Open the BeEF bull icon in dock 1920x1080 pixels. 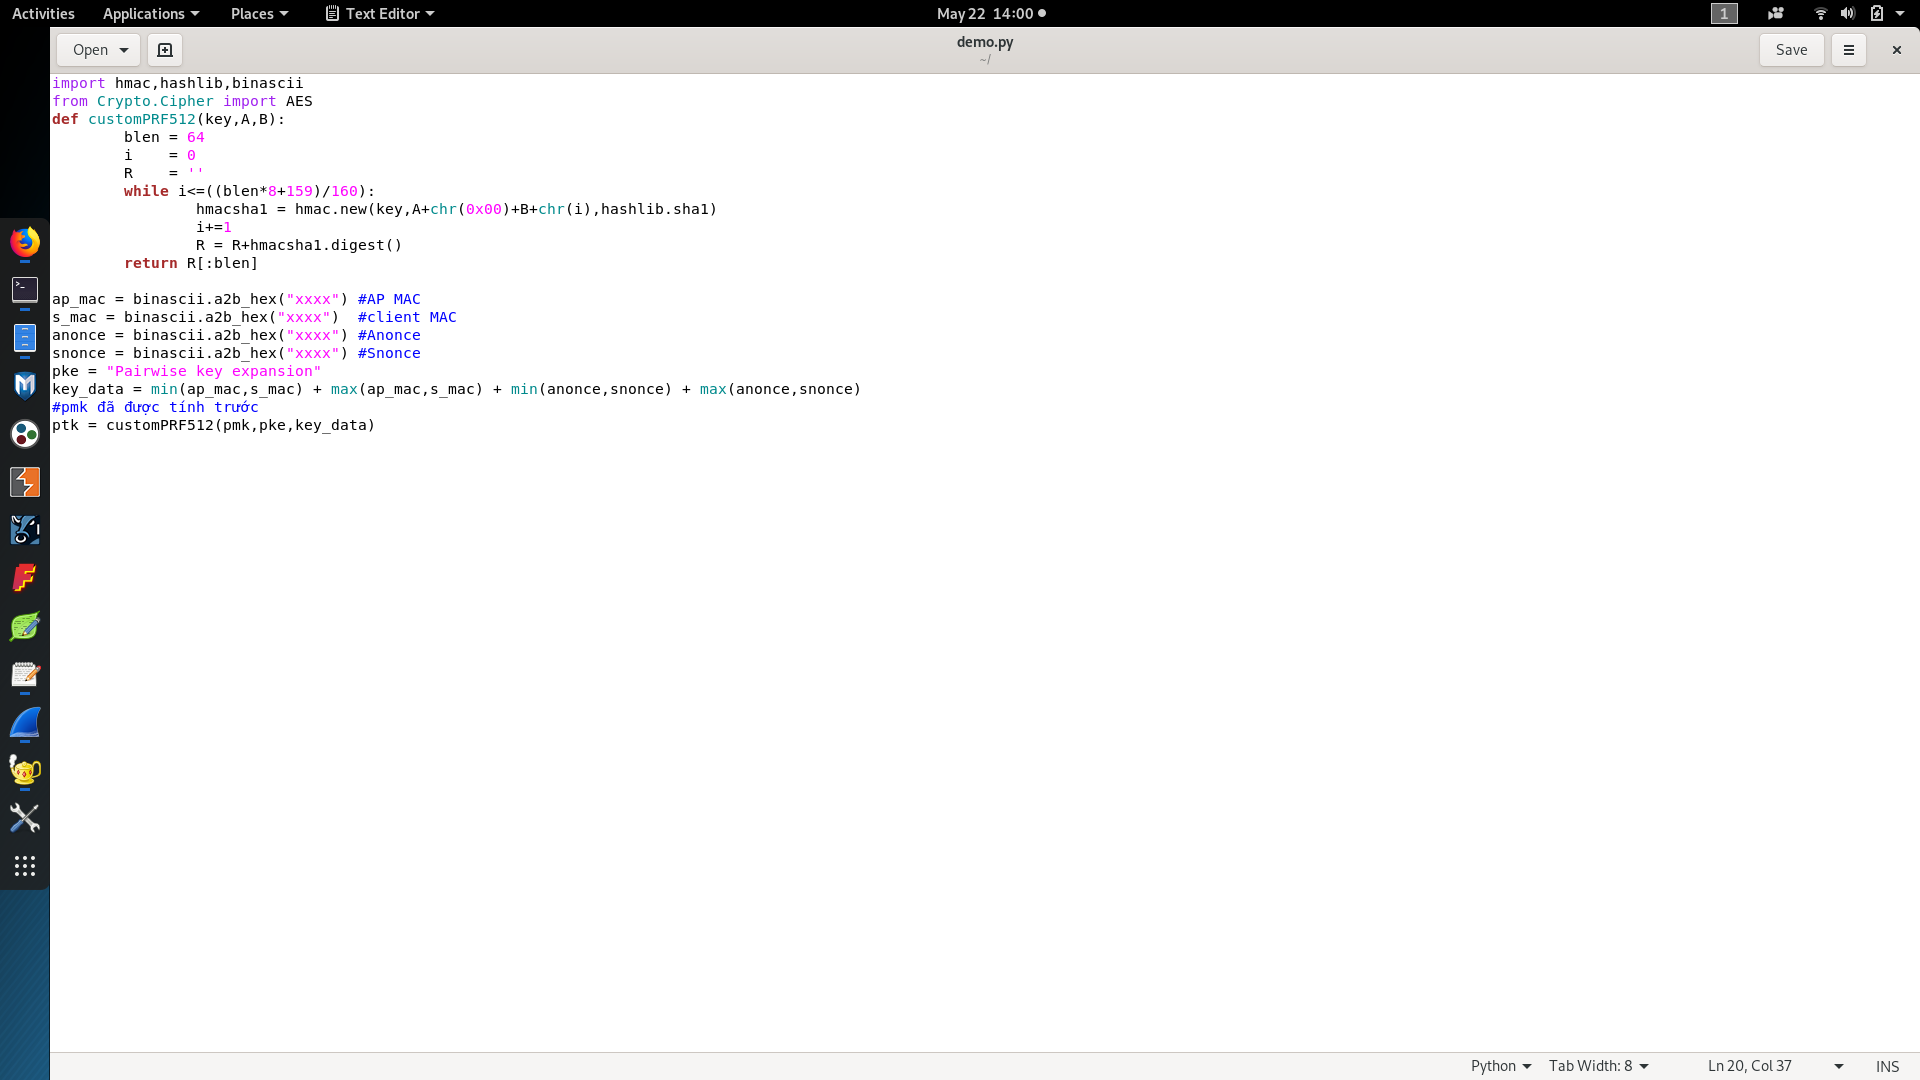pyautogui.click(x=25, y=530)
